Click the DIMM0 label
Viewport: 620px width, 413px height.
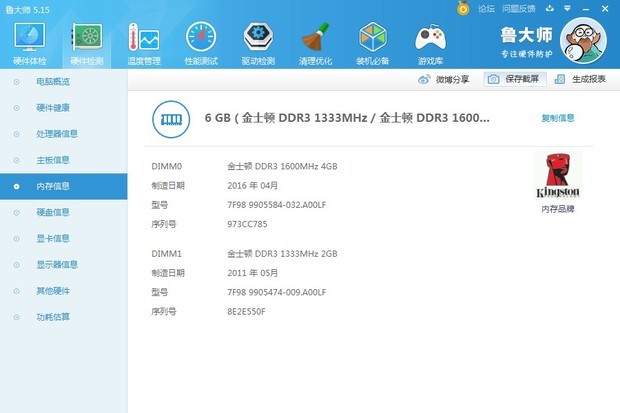coord(166,167)
